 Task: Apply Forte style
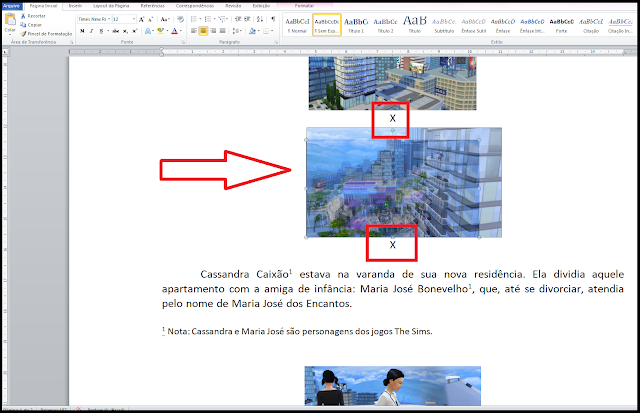(562, 25)
